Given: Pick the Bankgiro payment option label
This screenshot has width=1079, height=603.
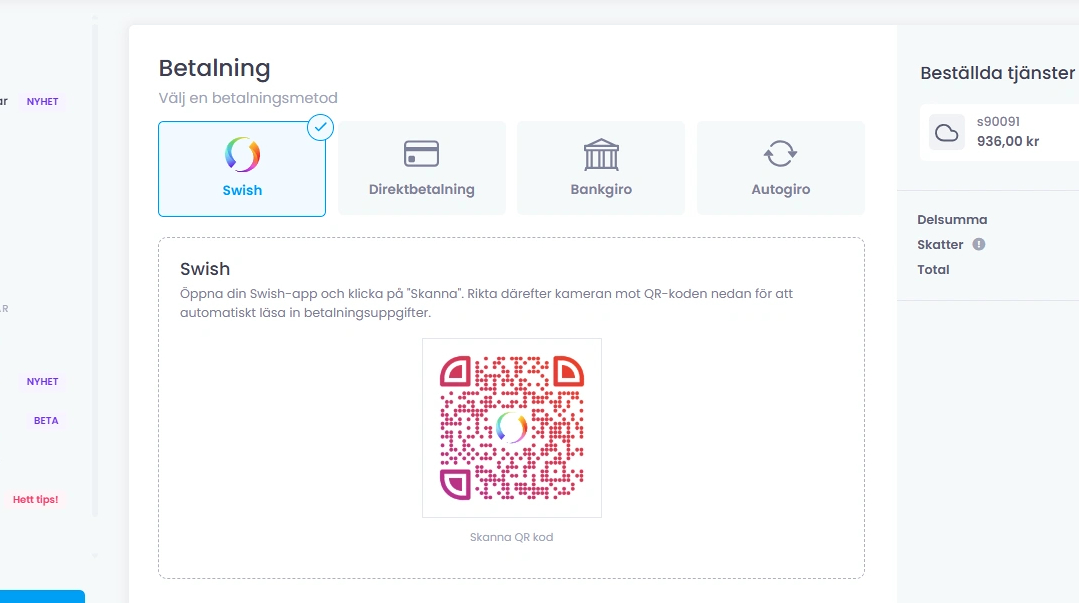Looking at the screenshot, I should click(601, 189).
